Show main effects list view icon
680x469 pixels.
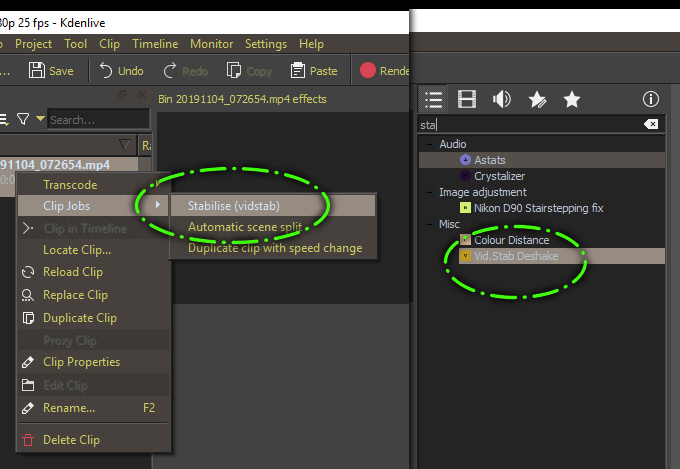433,99
